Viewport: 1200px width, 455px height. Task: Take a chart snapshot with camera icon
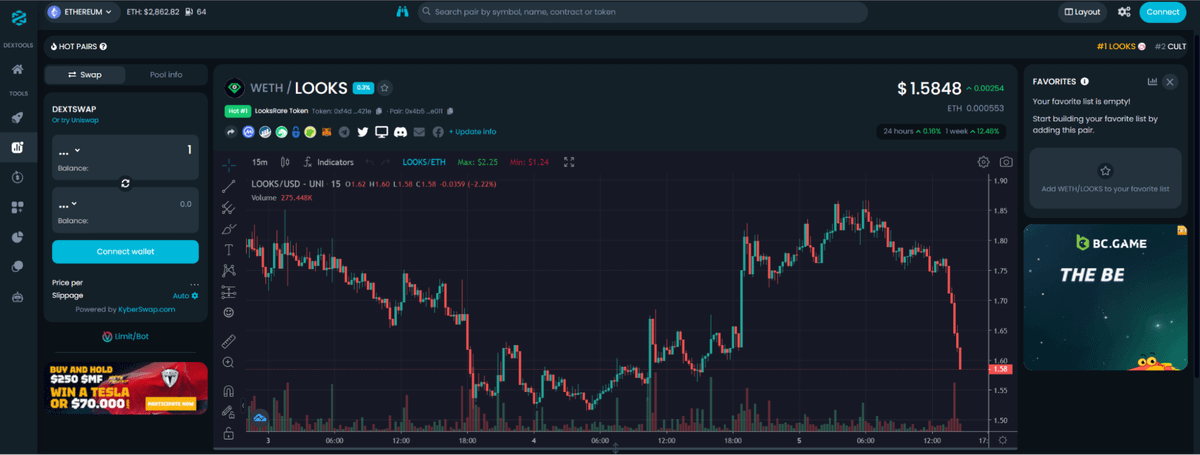(1006, 162)
